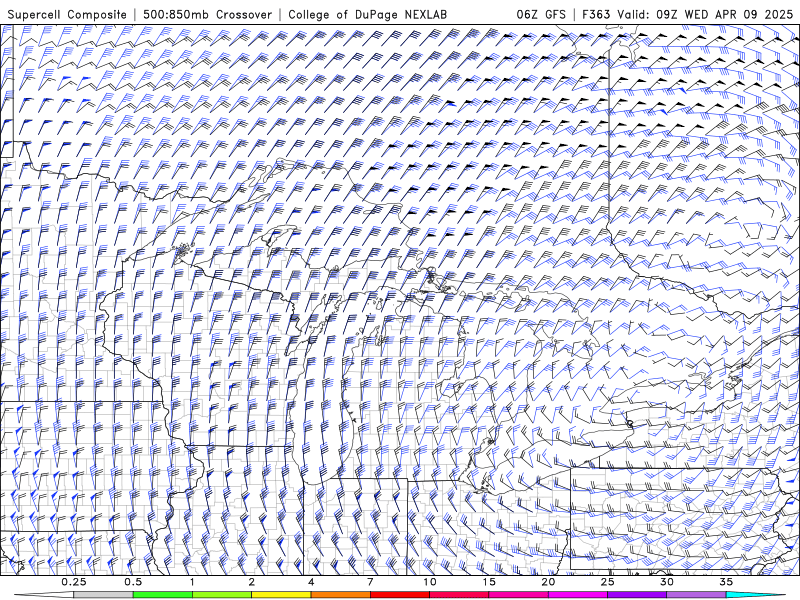Pick the hot pink segment between 15 and 20

pos(518,595)
